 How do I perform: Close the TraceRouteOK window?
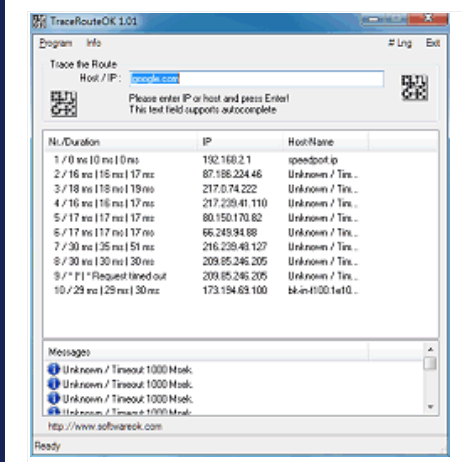429,19
